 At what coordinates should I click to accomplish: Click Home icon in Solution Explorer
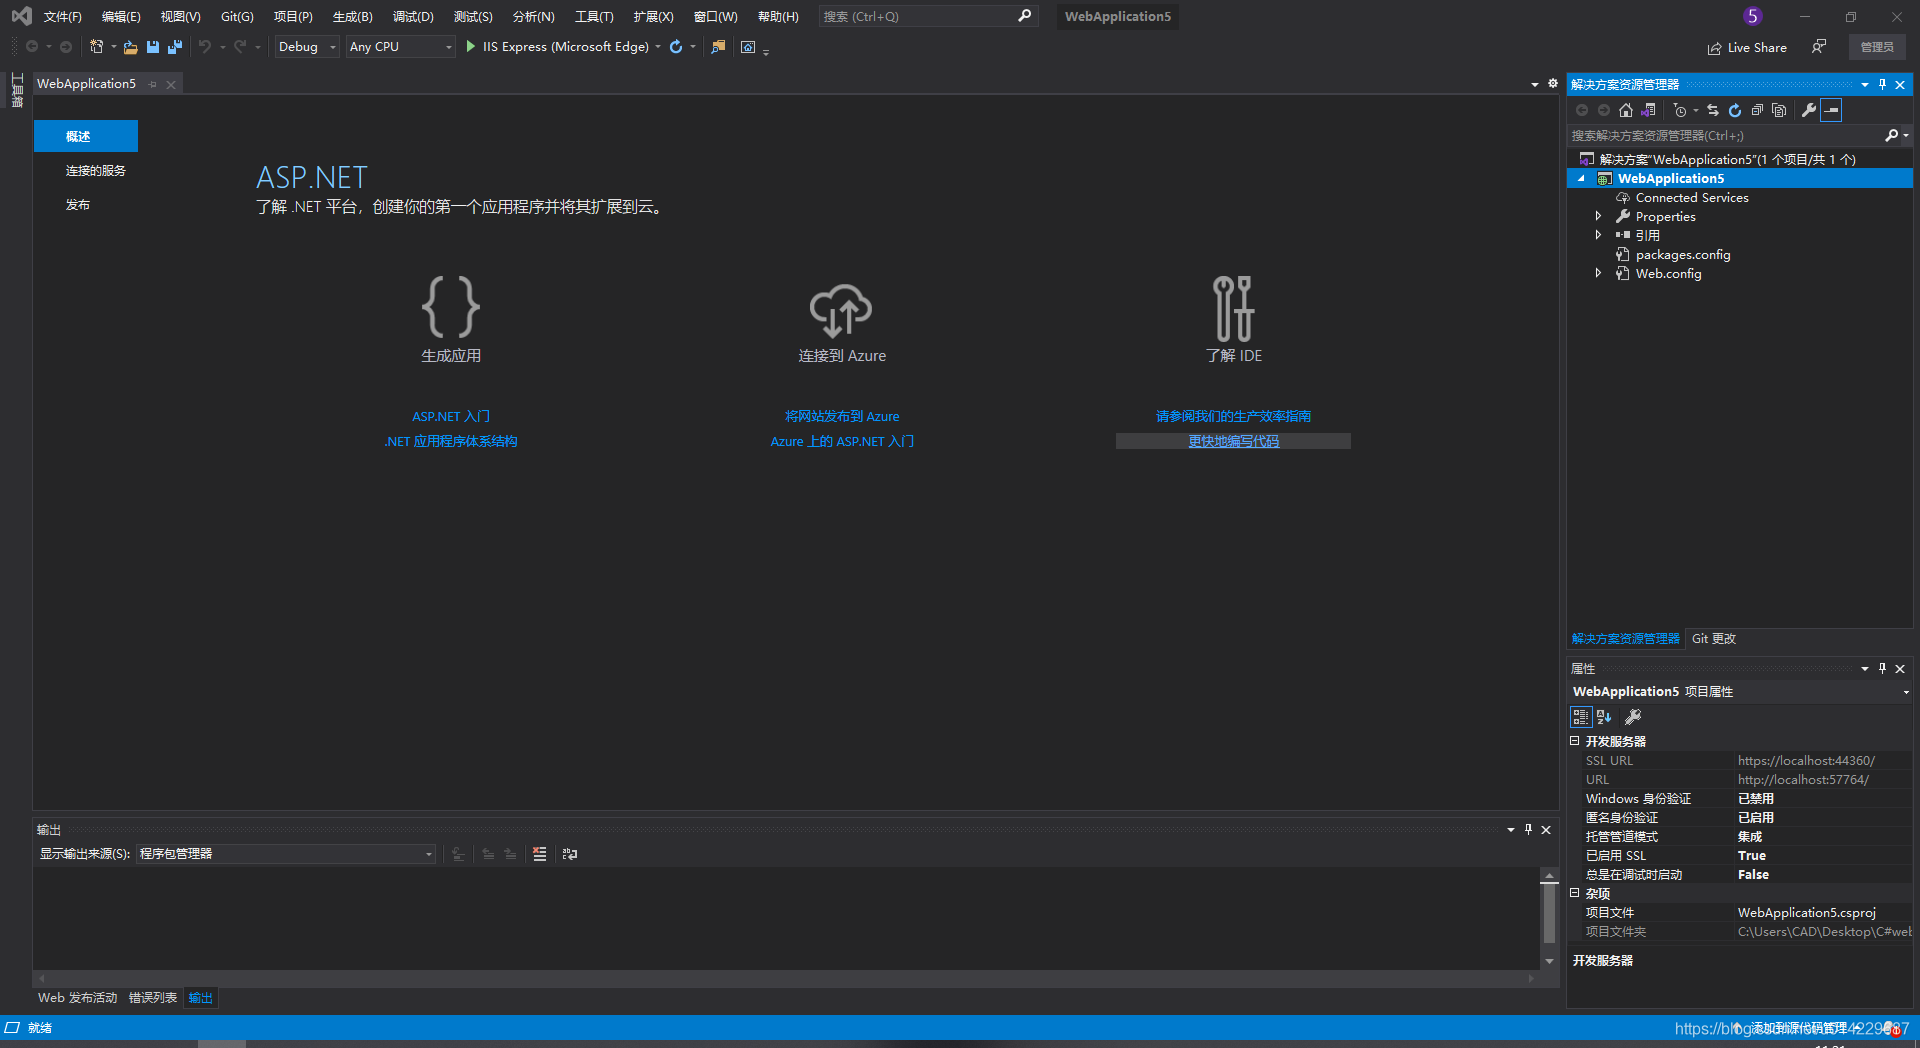tap(1626, 110)
